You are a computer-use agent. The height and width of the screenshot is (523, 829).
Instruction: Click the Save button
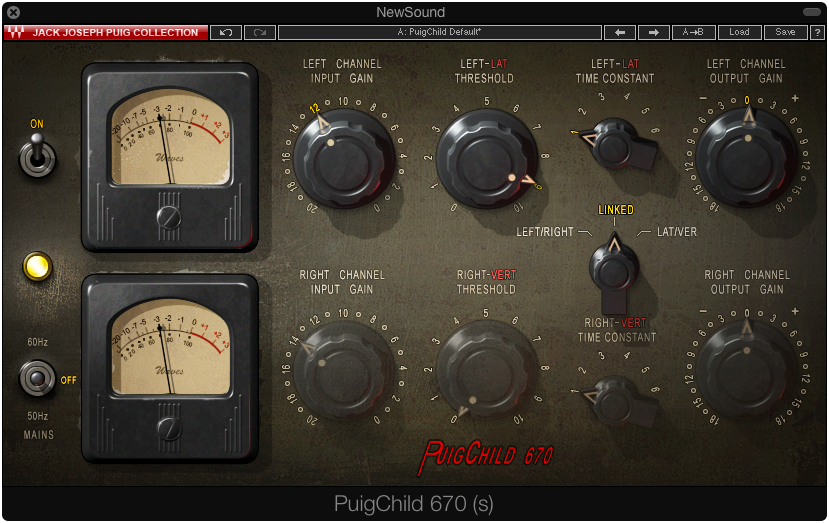pos(785,32)
